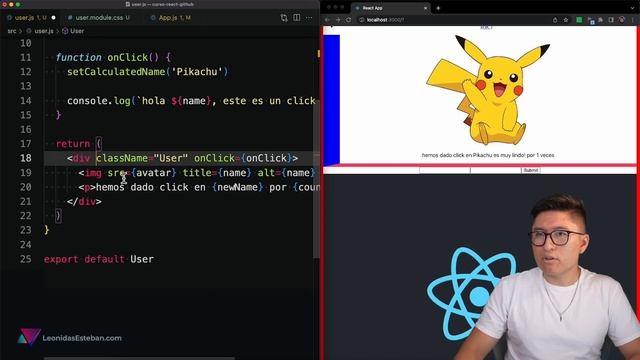
Task: Click the share icon in address bar
Action: (555, 20)
